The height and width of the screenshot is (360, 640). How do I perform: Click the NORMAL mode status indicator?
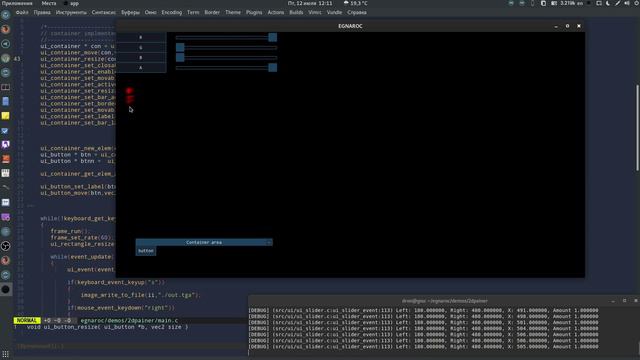coord(27,320)
